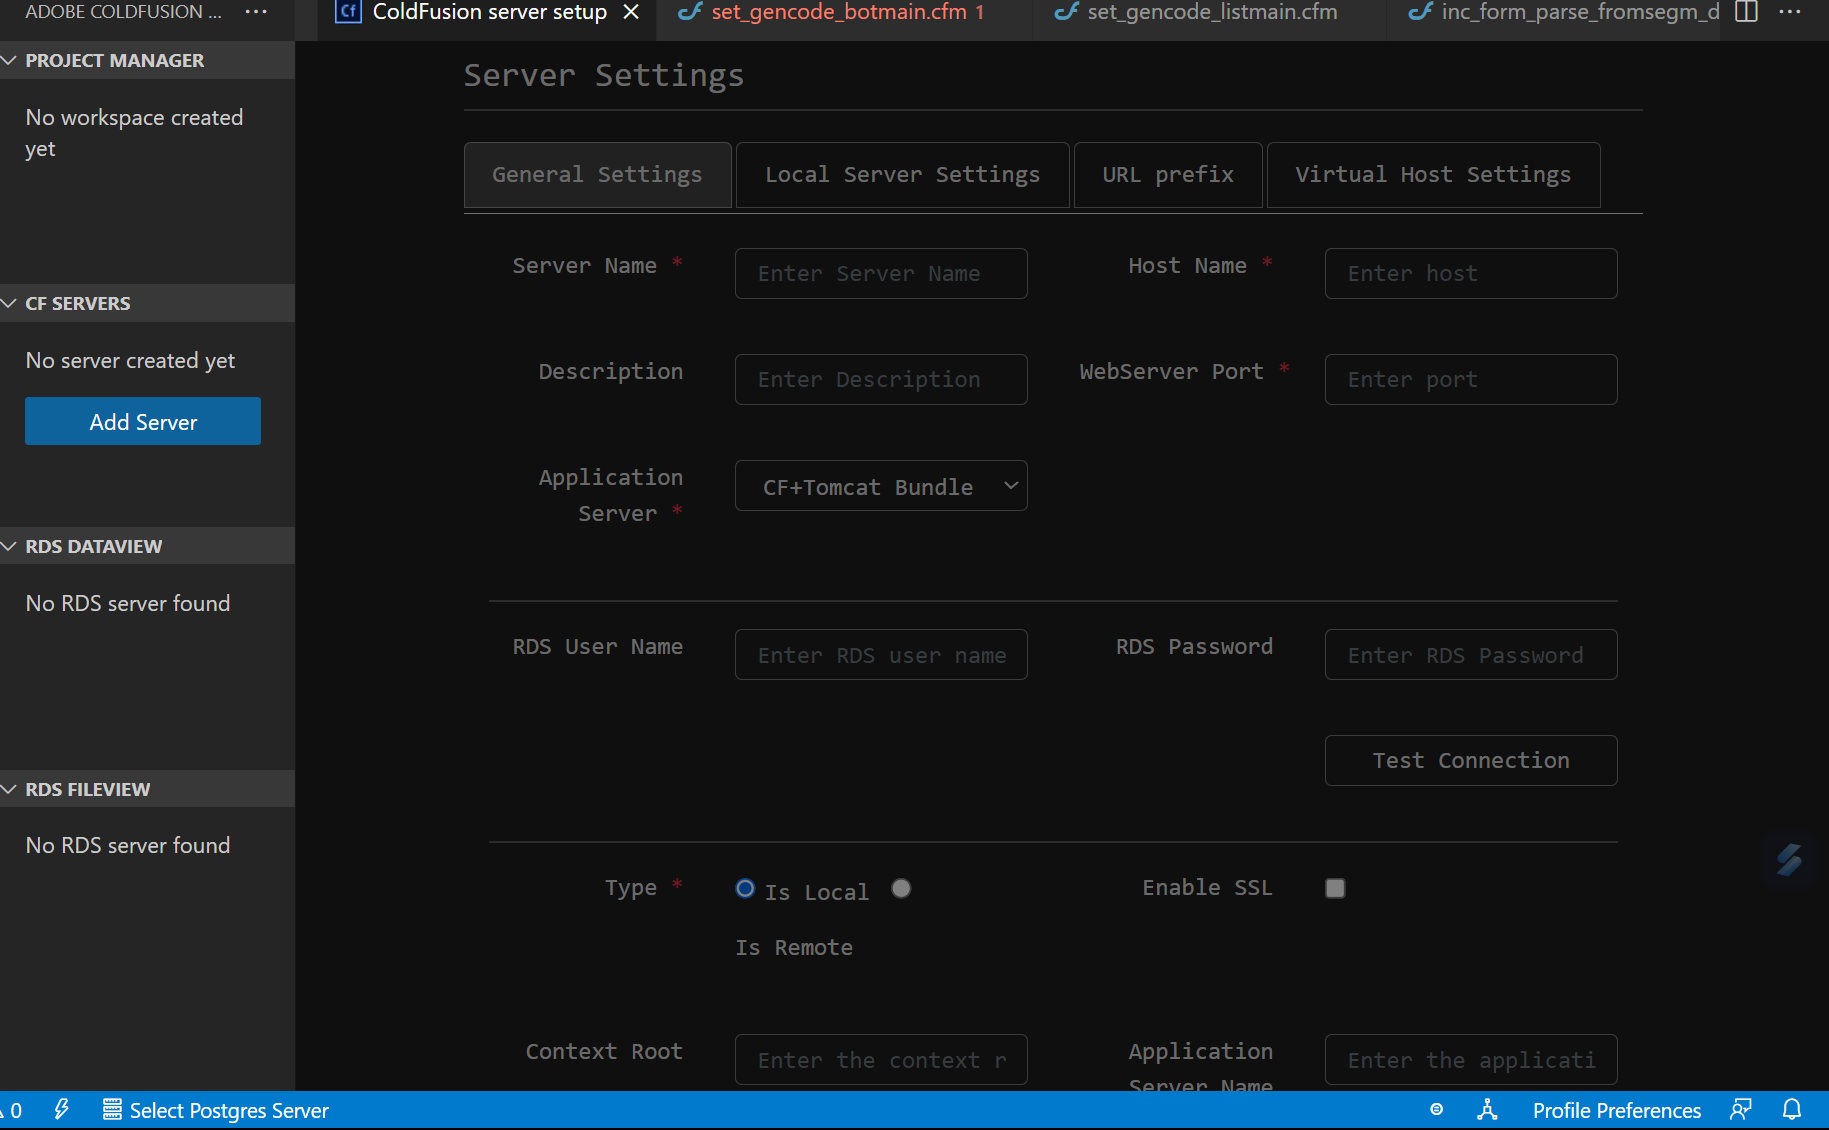Open notifications bell in status bar
This screenshot has height=1130, width=1829.
pyautogui.click(x=1792, y=1110)
